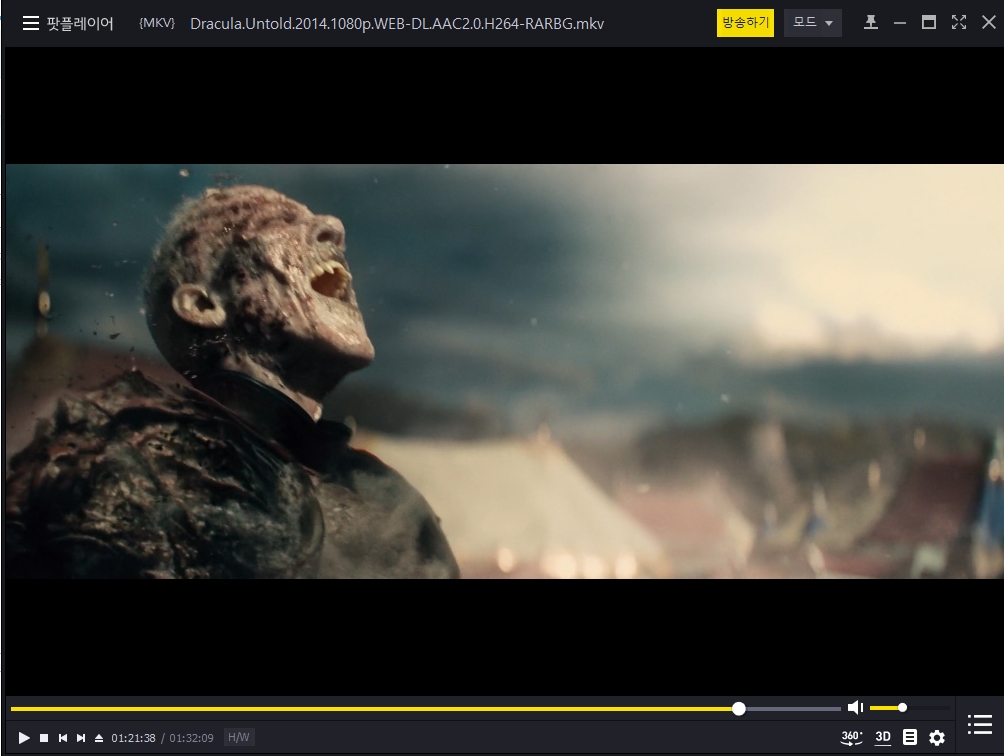Screen dimensions: 1004x756
Task: Click the {MKV} format label
Action: click(157, 23)
